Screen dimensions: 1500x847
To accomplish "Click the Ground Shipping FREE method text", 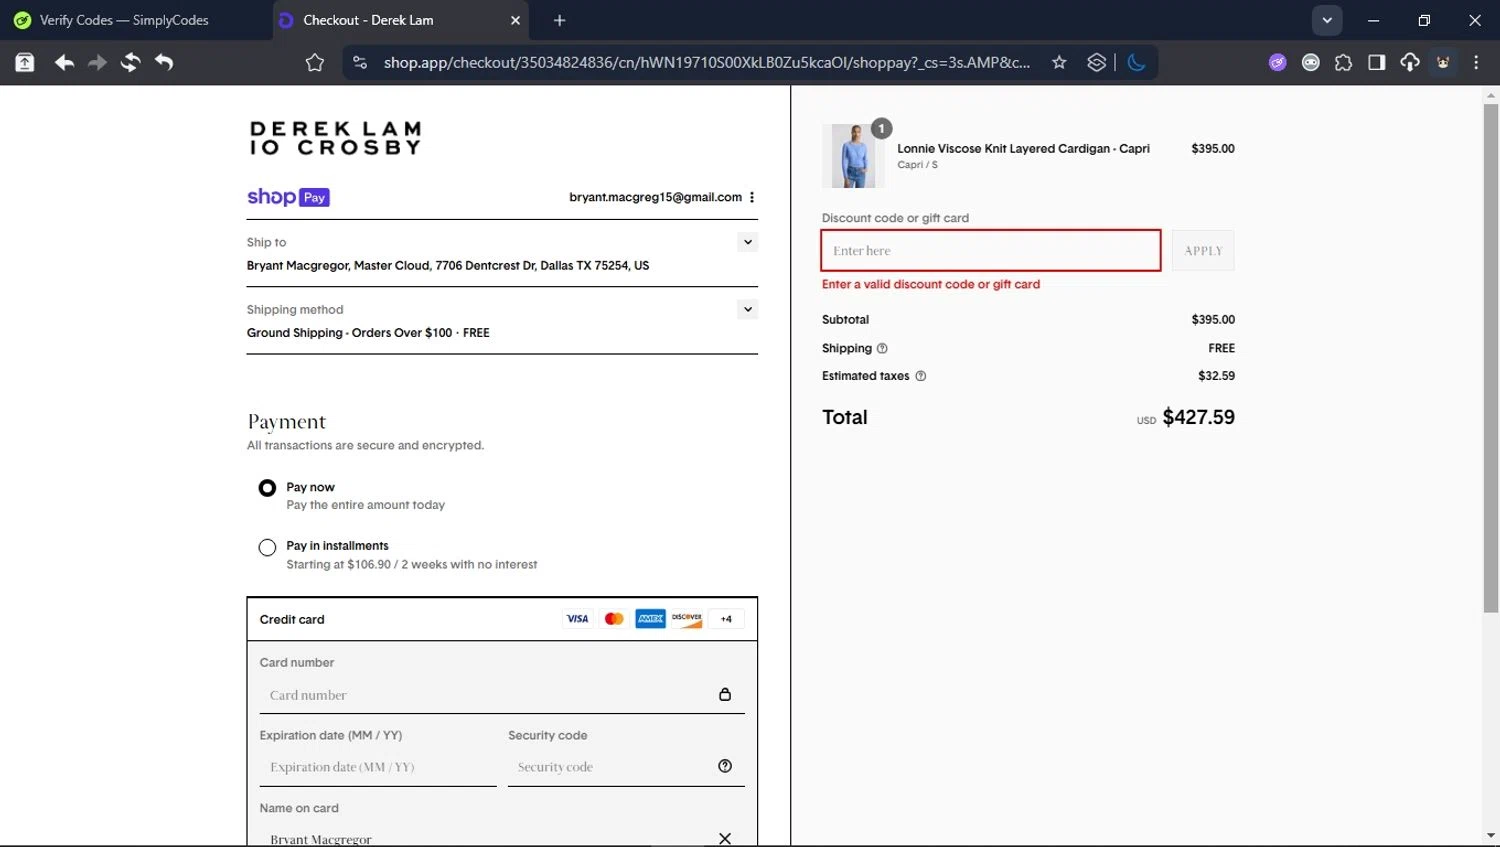I will click(x=368, y=333).
